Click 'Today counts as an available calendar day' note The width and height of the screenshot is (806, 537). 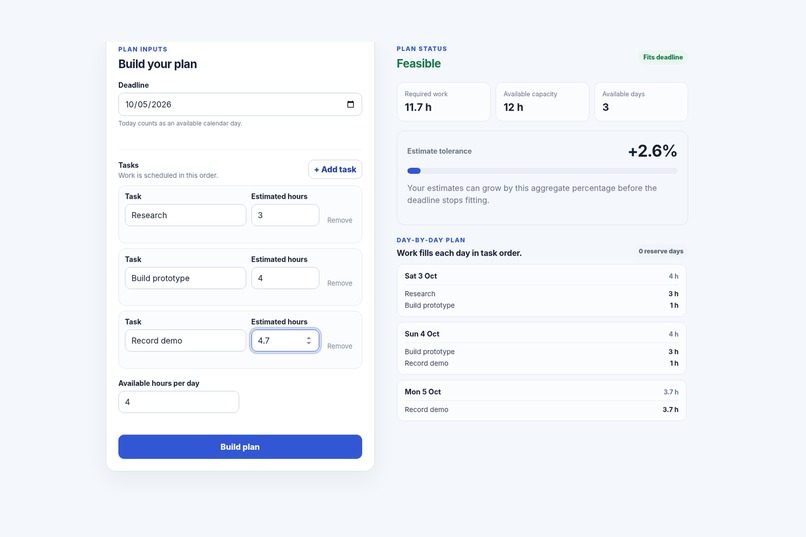[180, 123]
